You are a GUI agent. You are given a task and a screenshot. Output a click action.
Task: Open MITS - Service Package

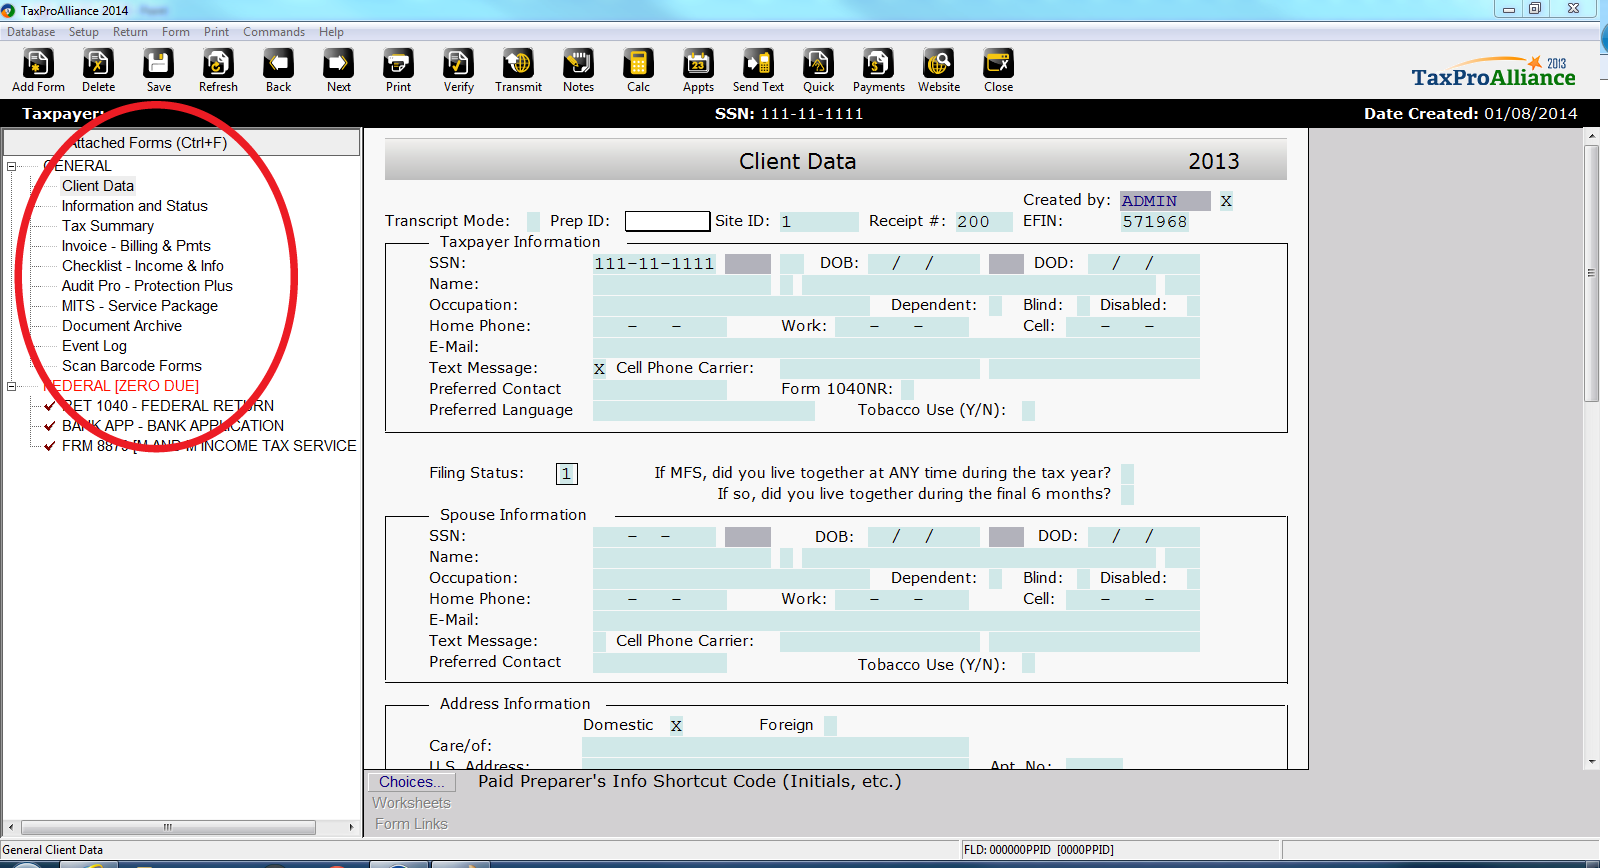click(140, 306)
